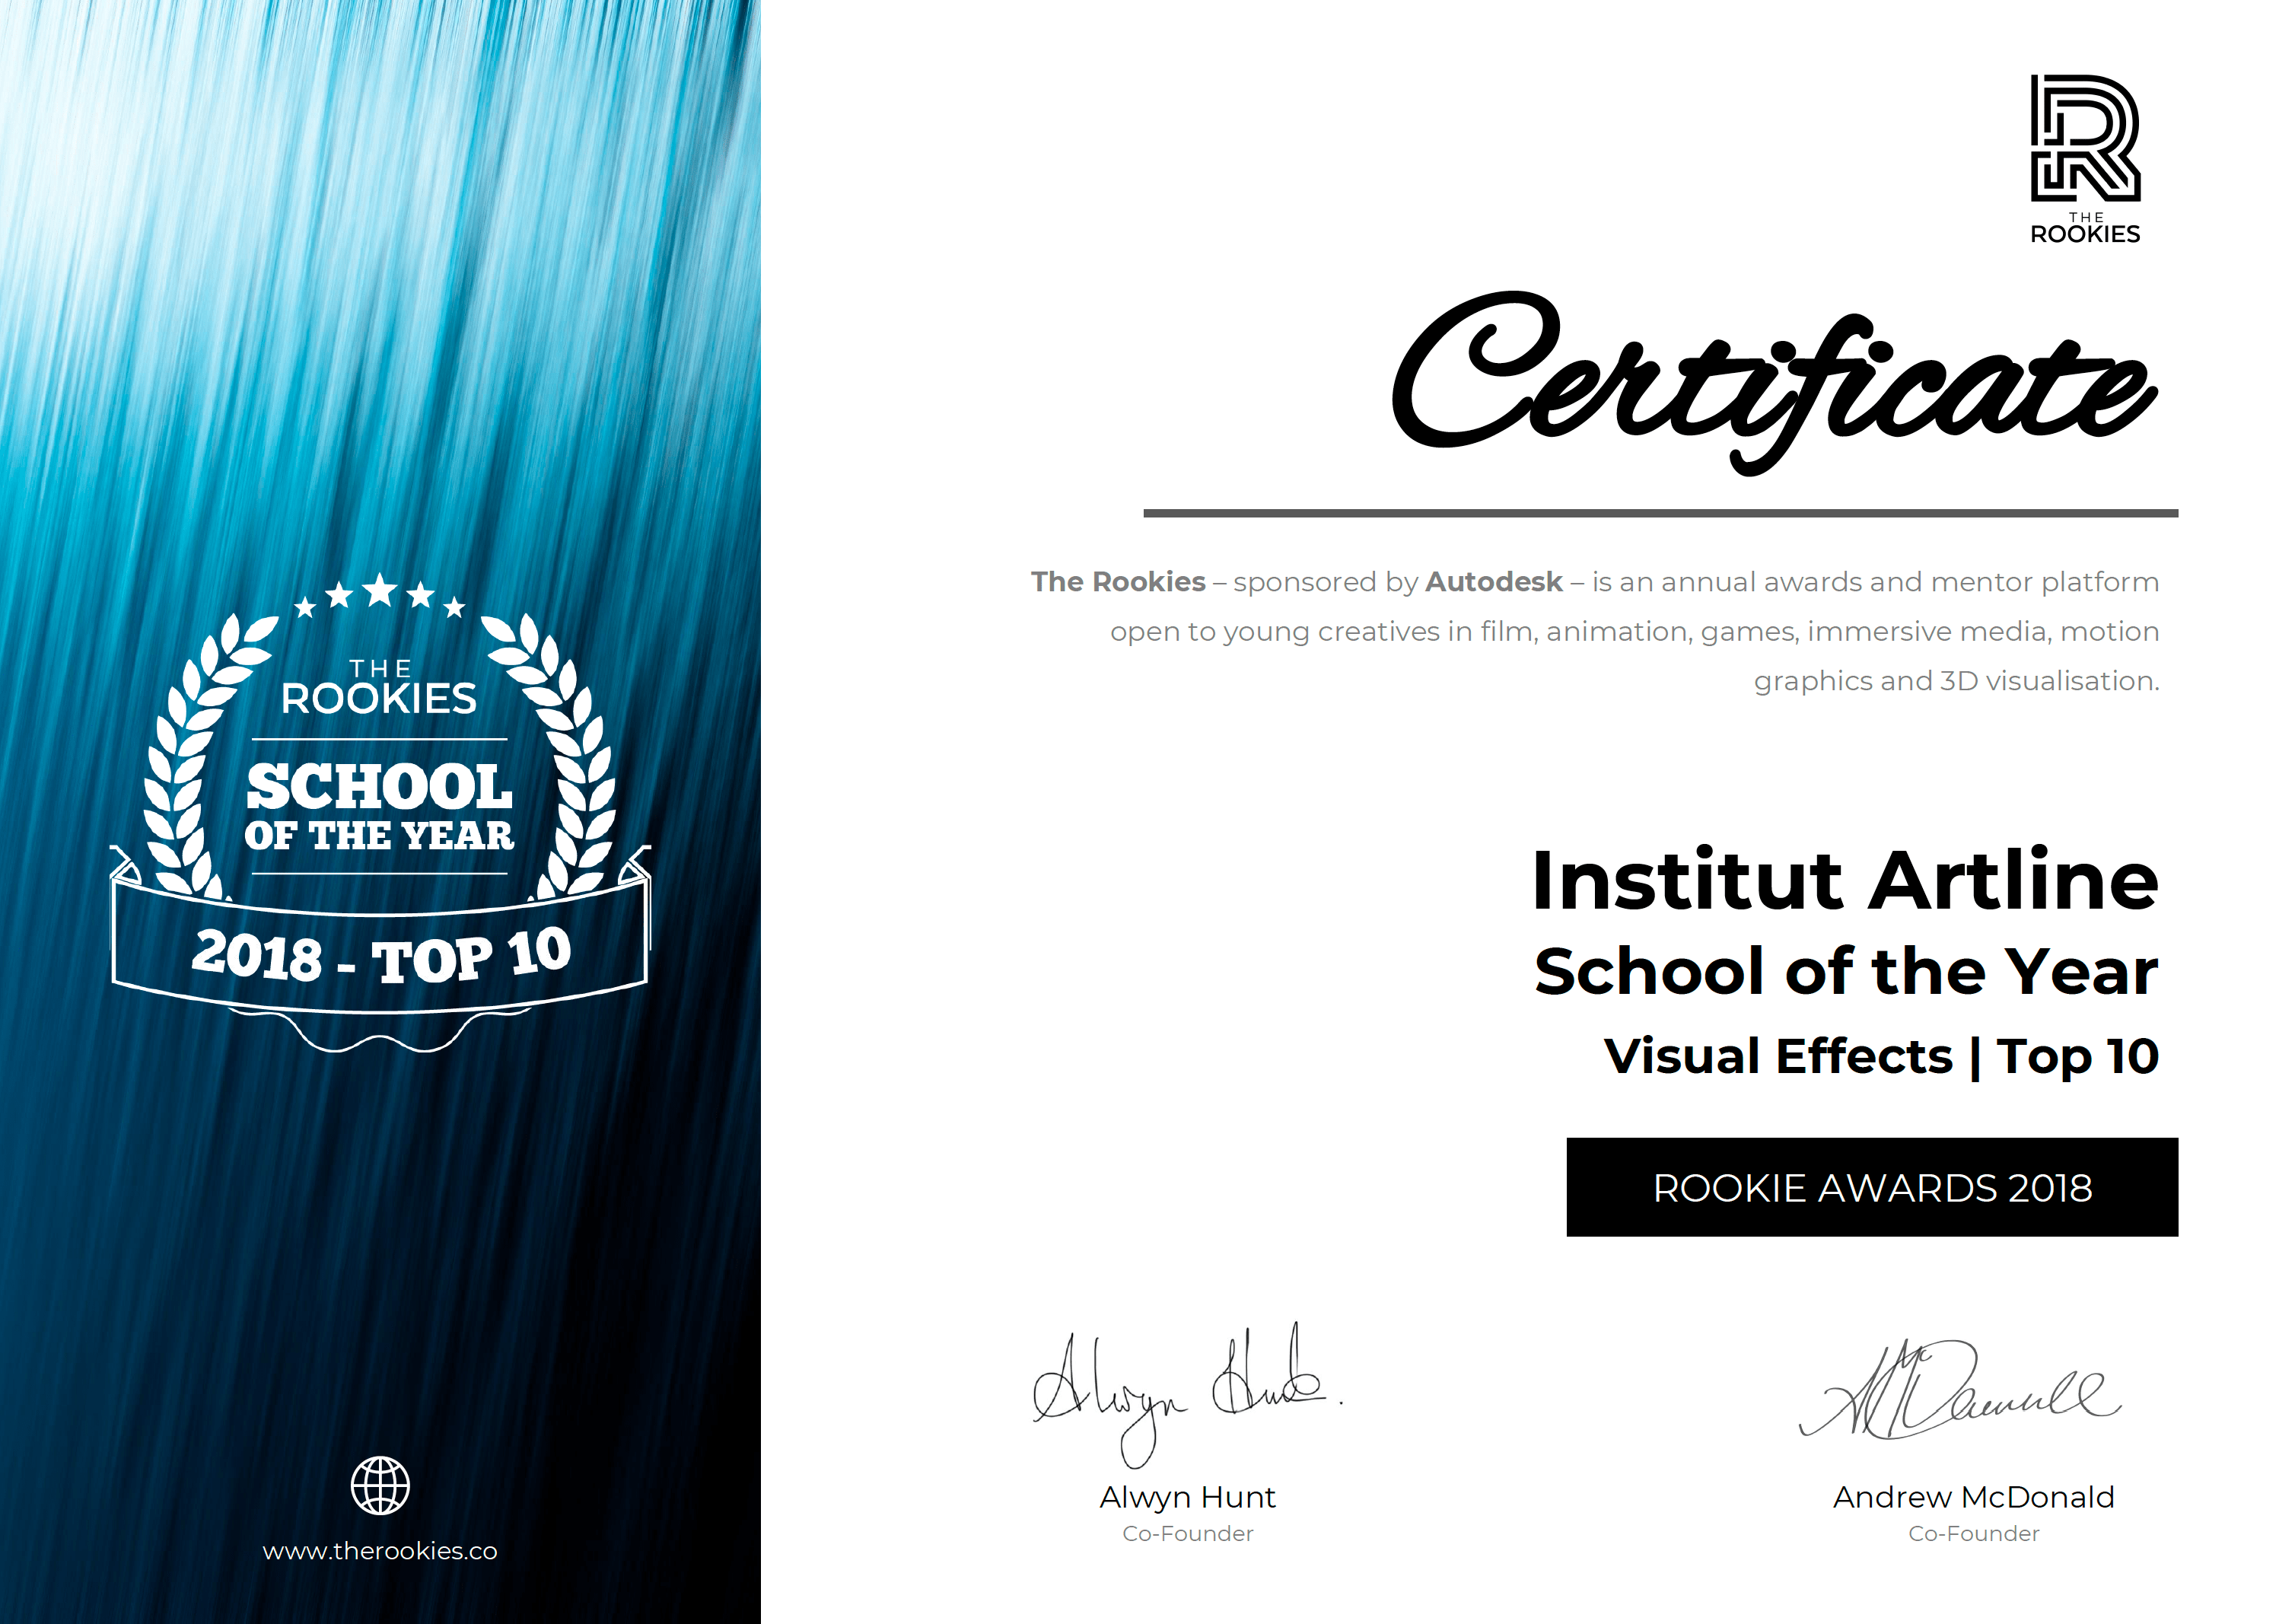This screenshot has width=2295, height=1624.
Task: Click the bold 'Autodesk' sponsor word
Action: pos(1494,582)
